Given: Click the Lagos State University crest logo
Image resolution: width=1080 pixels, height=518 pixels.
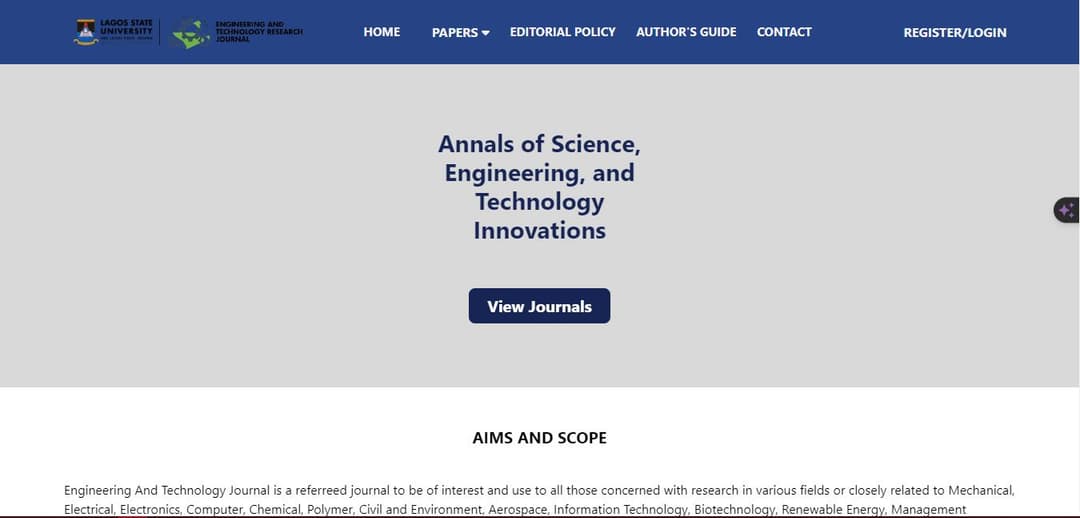Looking at the screenshot, I should coord(85,32).
